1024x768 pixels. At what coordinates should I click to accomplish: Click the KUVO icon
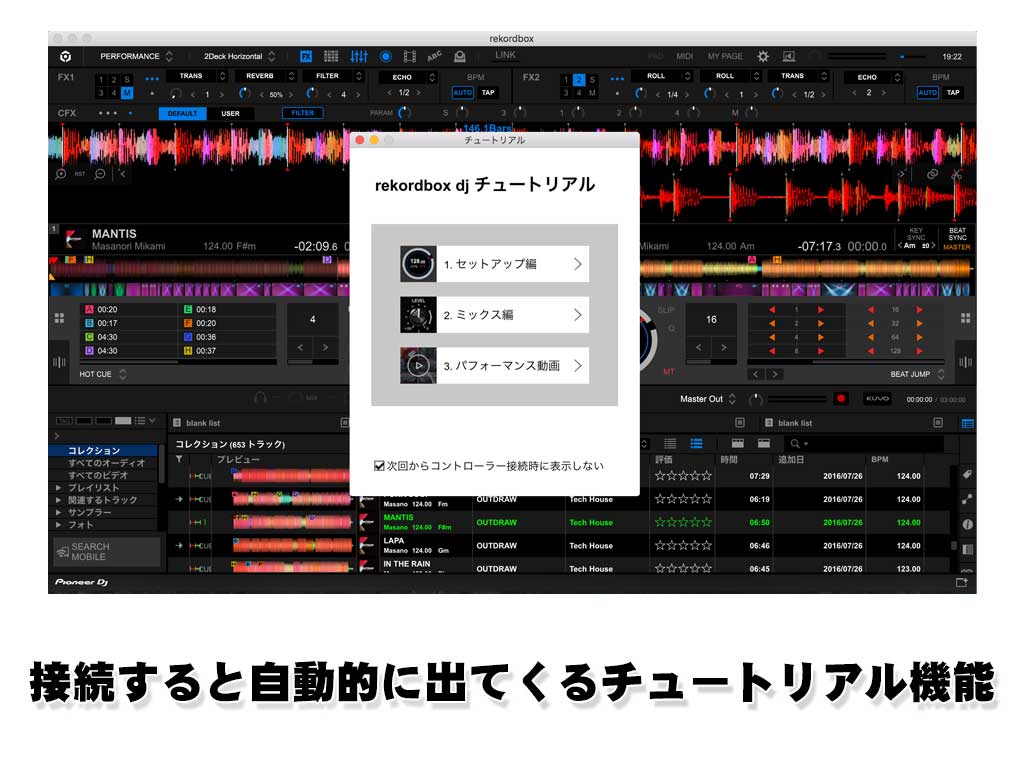pyautogui.click(x=876, y=398)
